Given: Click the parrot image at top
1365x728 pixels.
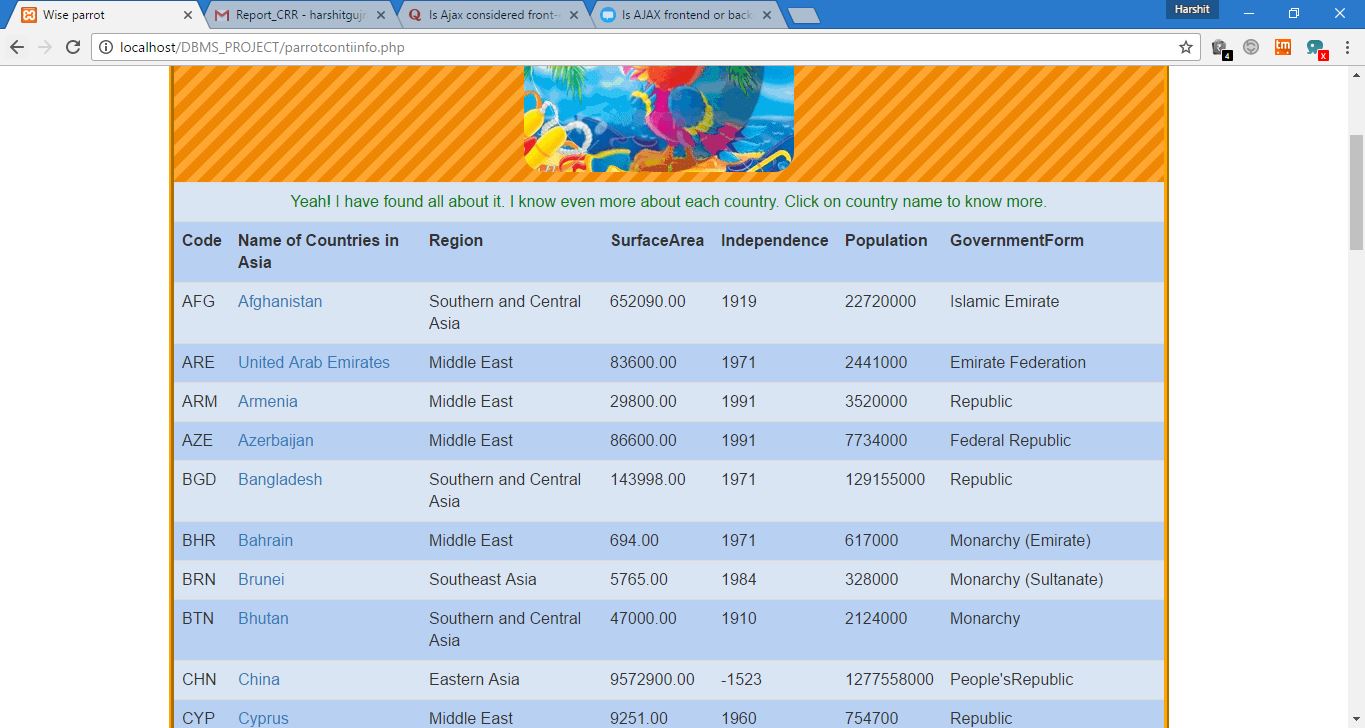Looking at the screenshot, I should click(x=659, y=119).
